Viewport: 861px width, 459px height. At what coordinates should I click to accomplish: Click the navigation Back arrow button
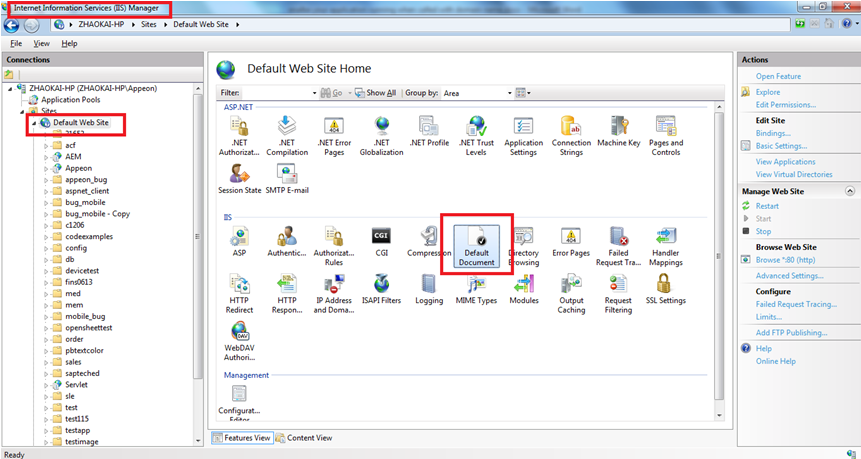(12, 25)
